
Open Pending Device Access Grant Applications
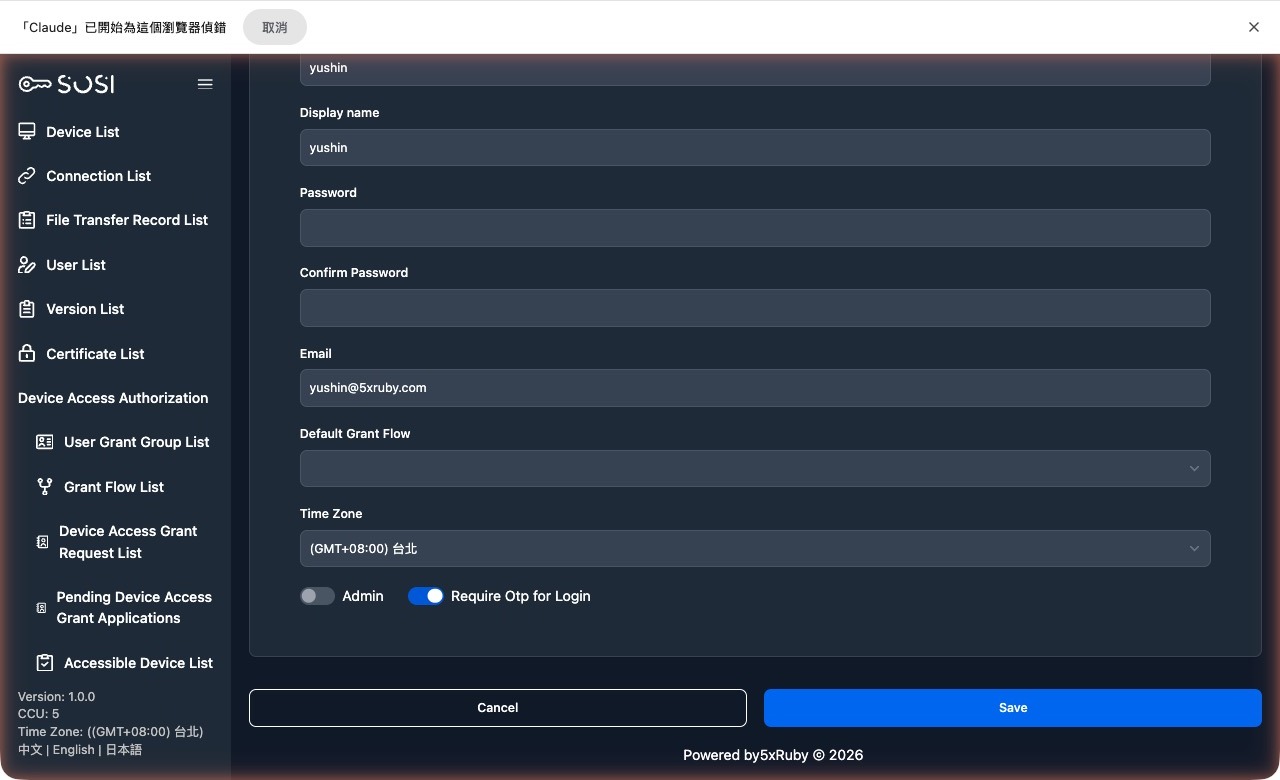coord(134,607)
